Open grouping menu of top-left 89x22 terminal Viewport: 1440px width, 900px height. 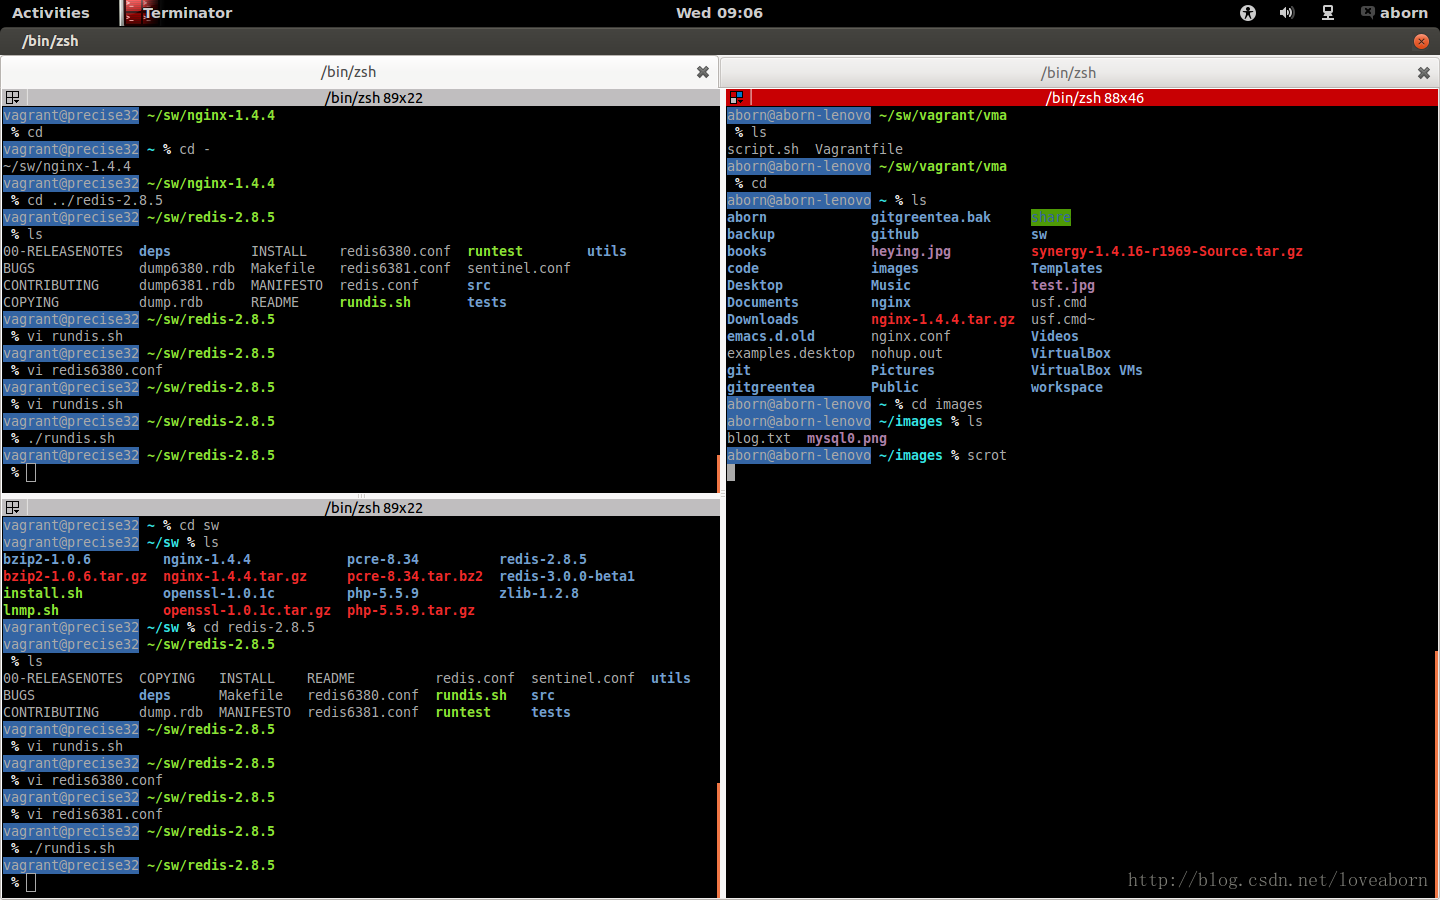pos(13,98)
